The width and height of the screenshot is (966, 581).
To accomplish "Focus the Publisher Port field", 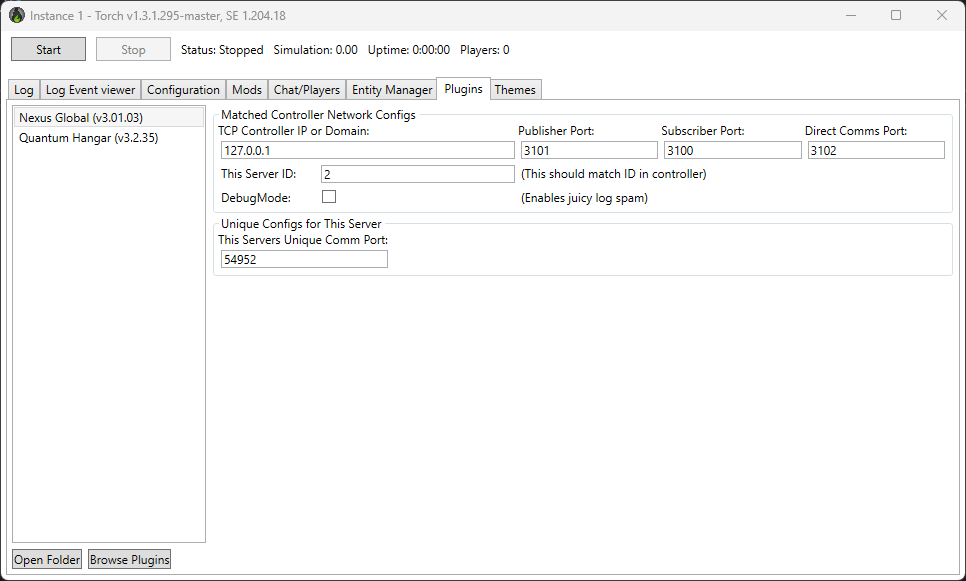I will tap(588, 150).
